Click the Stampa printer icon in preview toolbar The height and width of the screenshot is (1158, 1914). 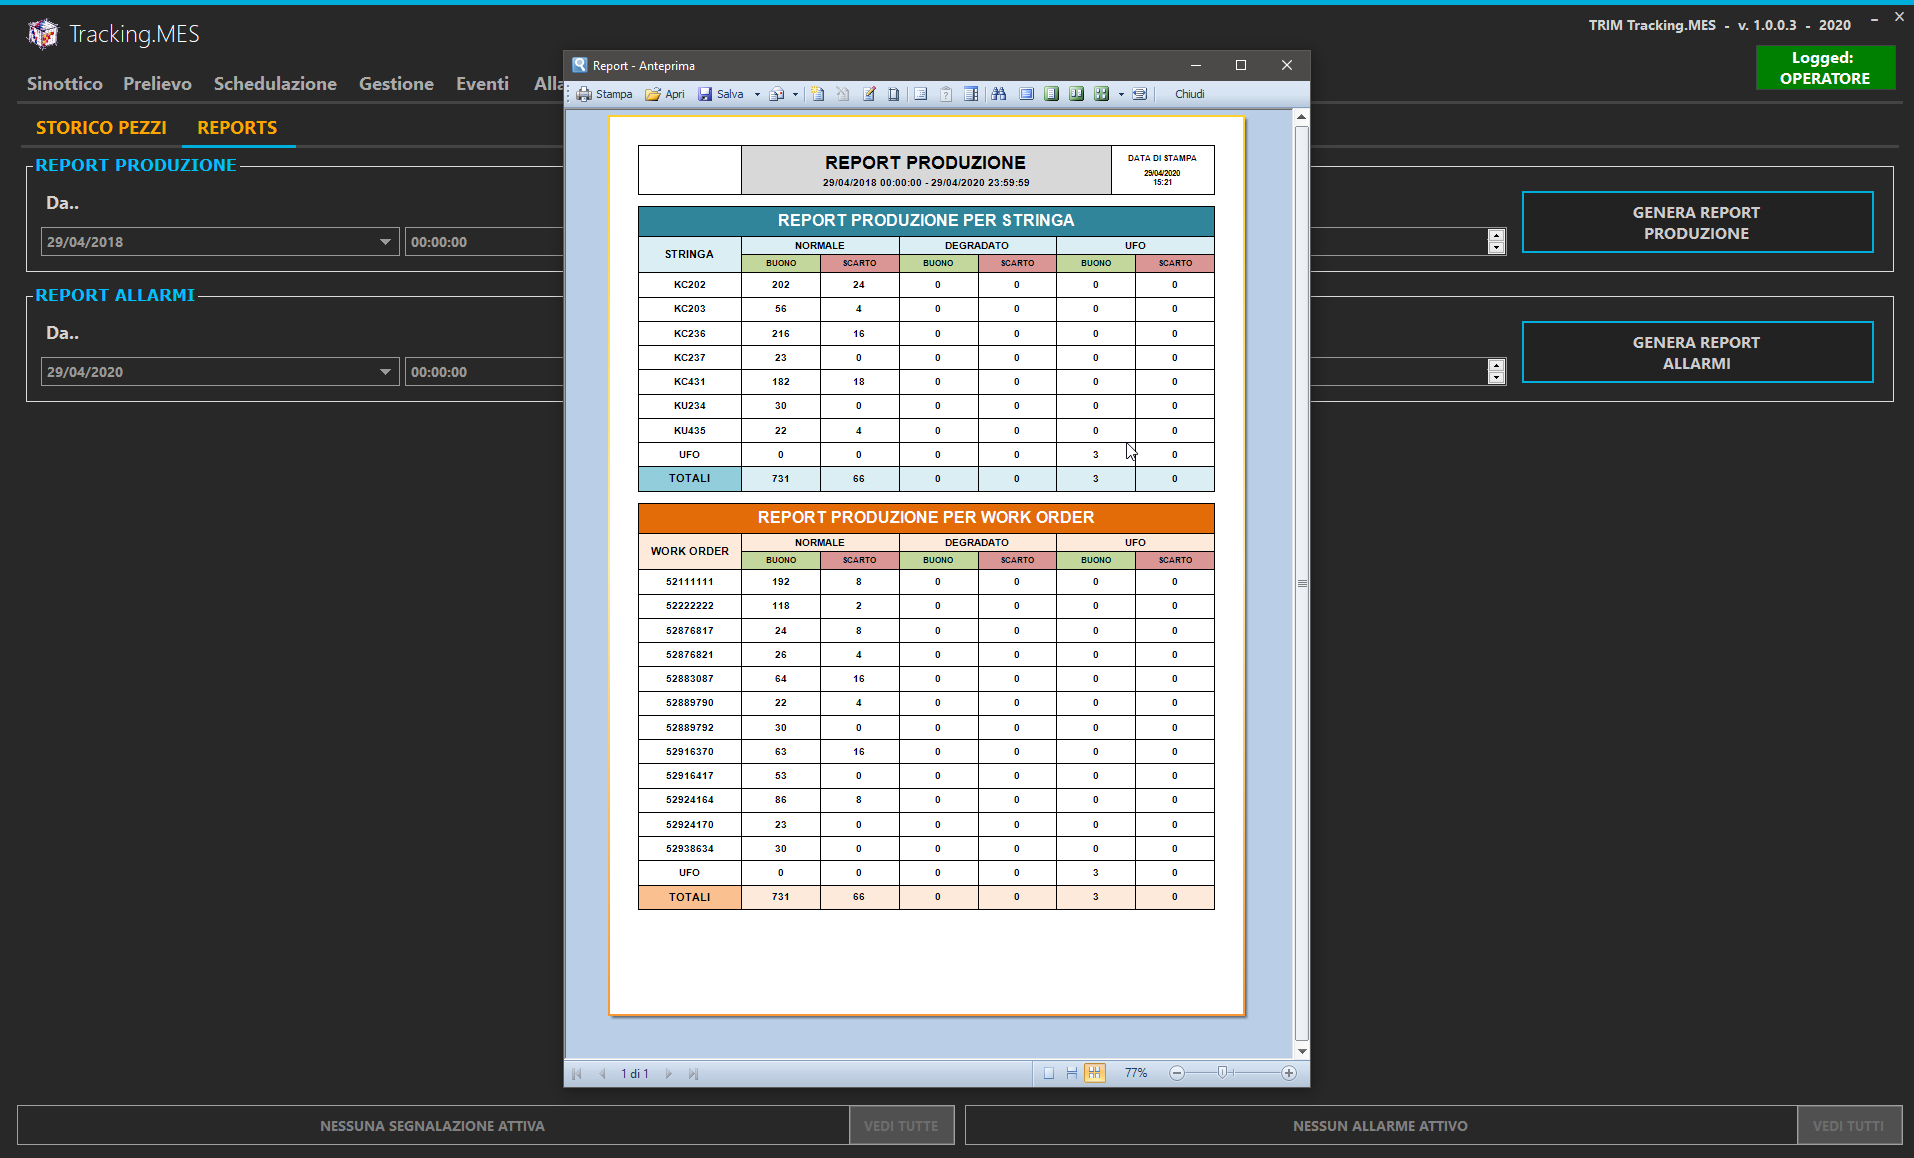584,94
